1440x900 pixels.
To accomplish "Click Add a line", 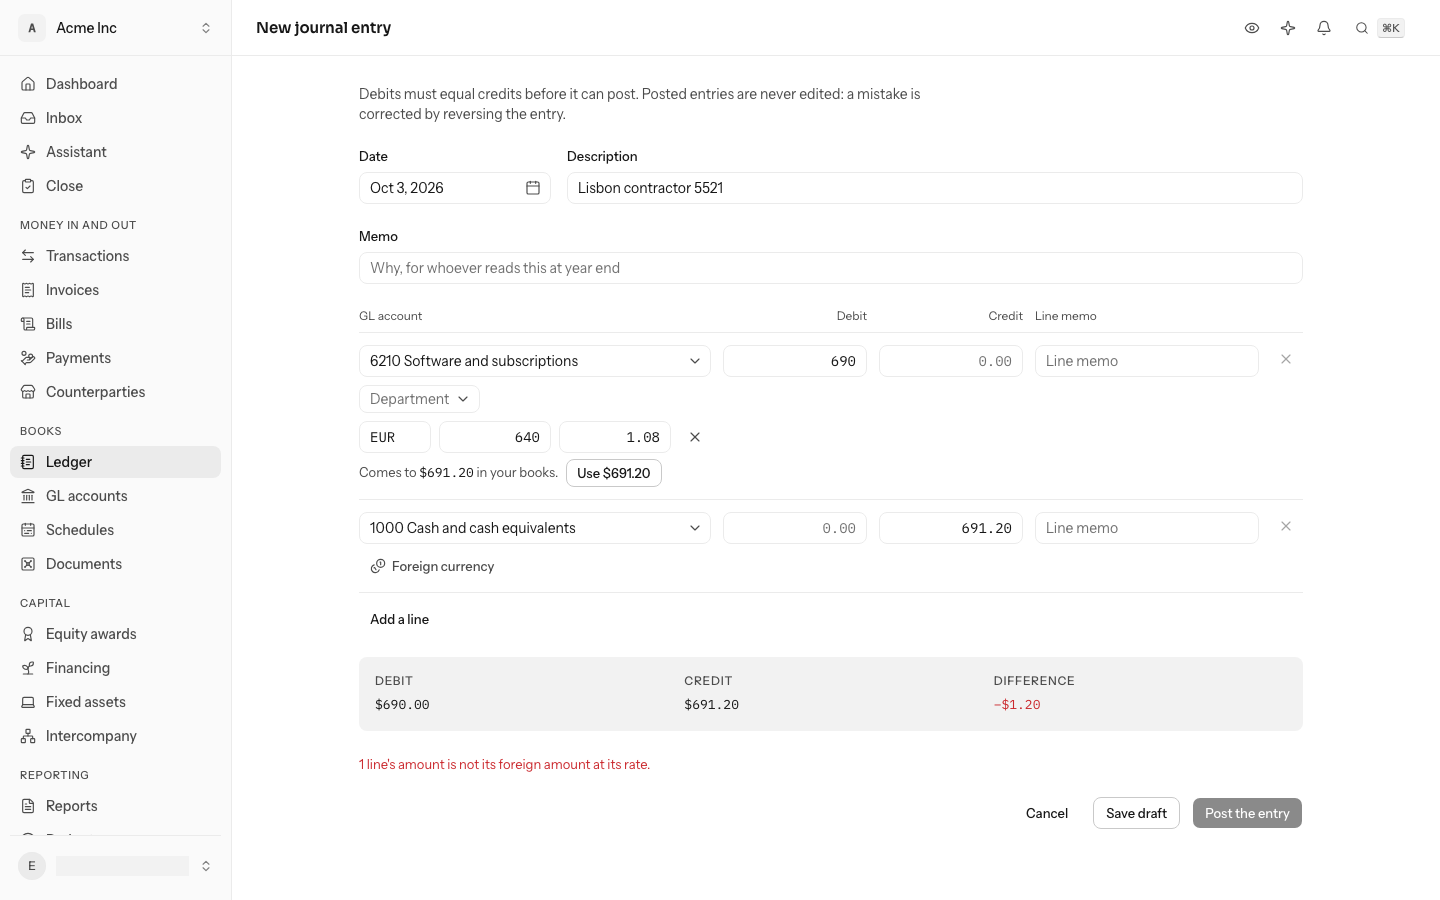I will point(399,619).
